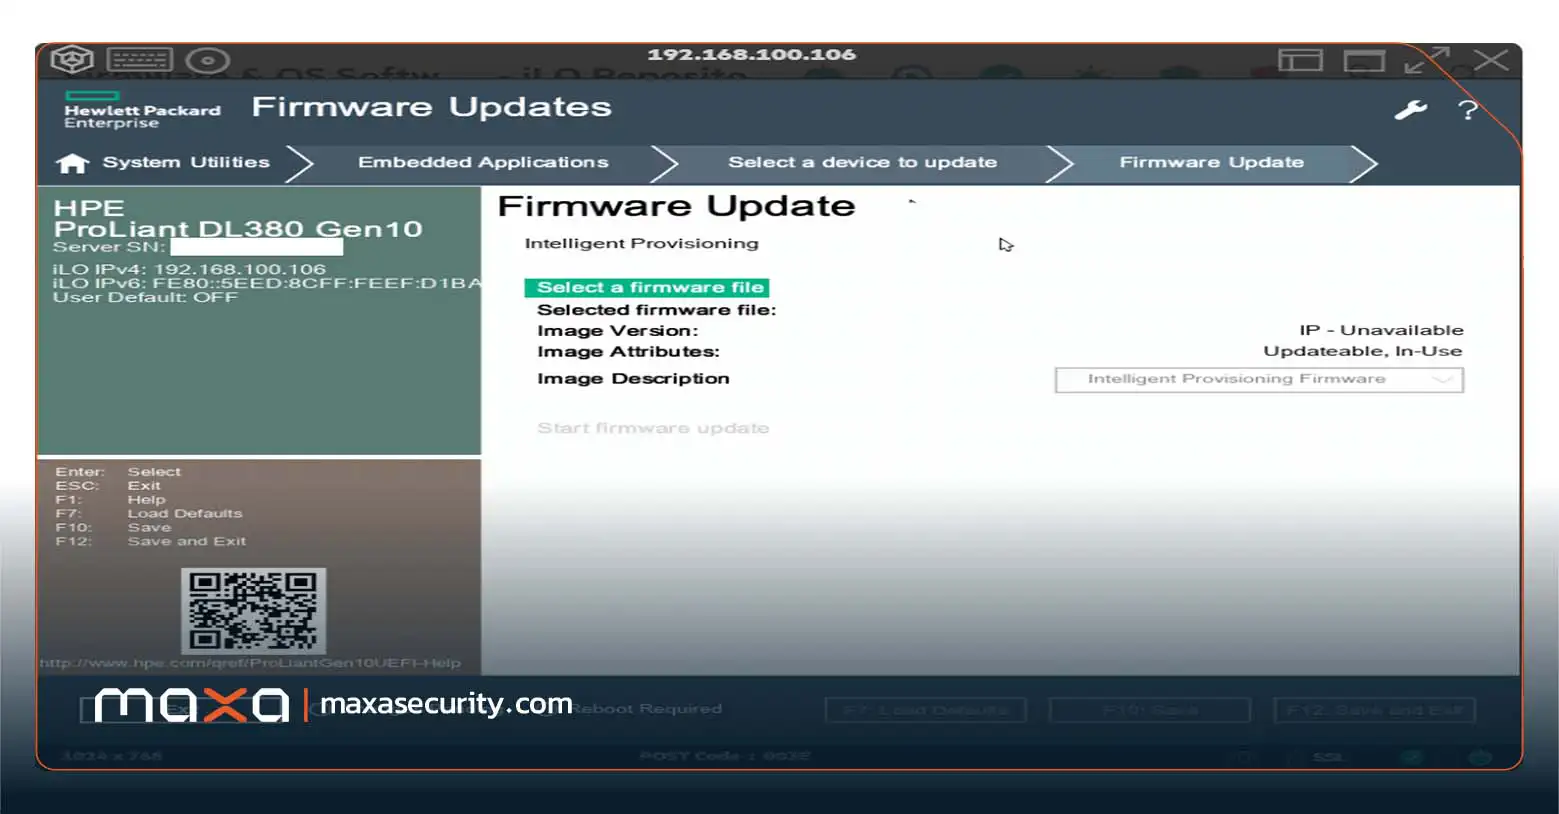Go to the Select a device to update breadcrumb
Viewport: 1559px width, 814px height.
click(x=862, y=162)
